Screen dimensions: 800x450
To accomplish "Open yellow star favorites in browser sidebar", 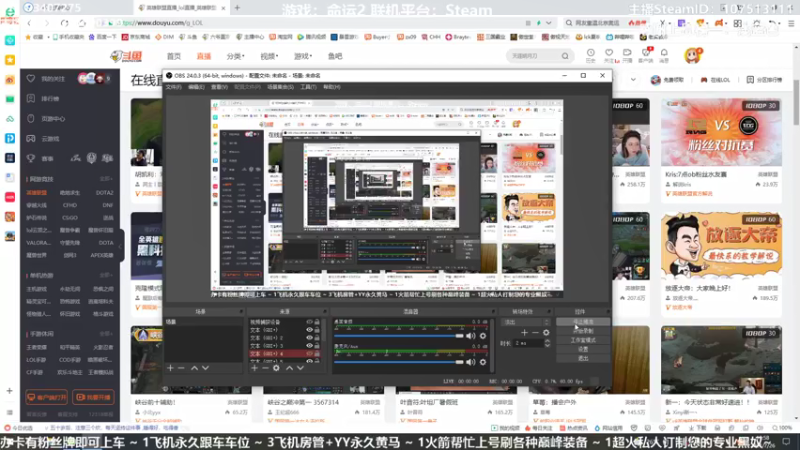I will [x=10, y=60].
